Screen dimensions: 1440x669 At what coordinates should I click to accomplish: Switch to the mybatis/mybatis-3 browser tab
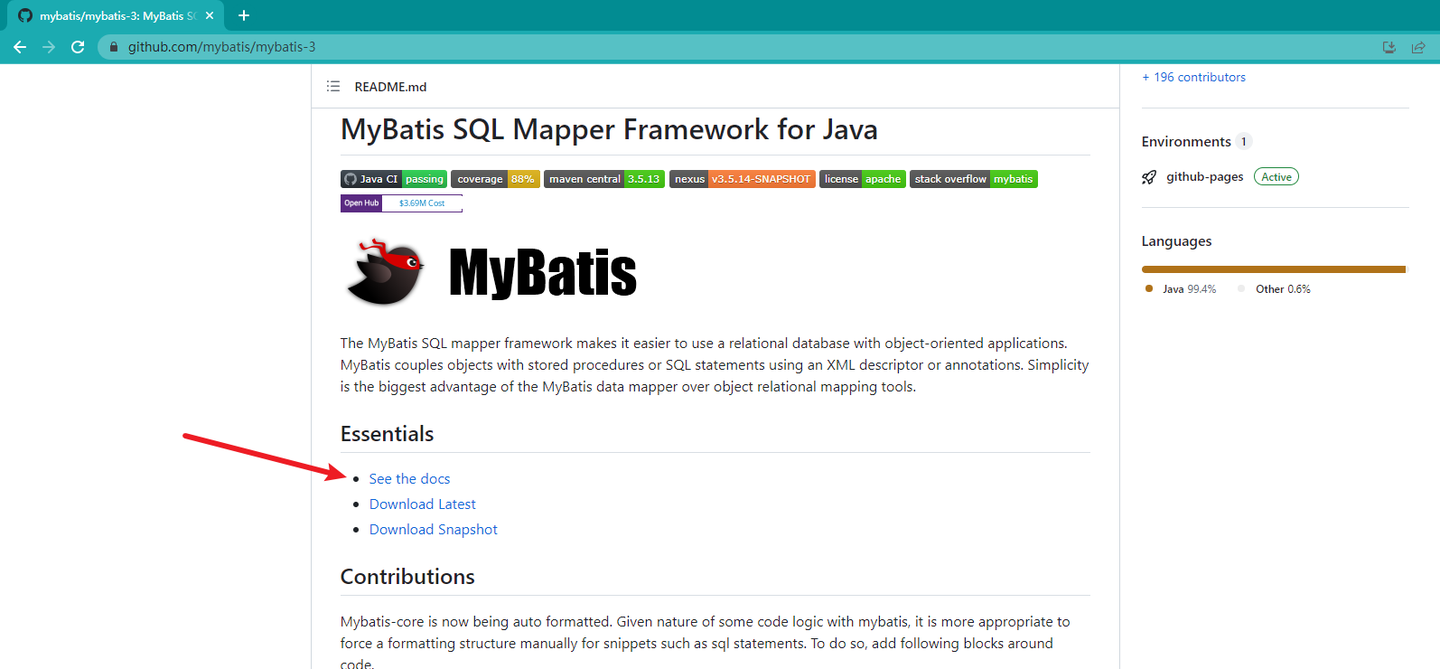pyautogui.click(x=110, y=16)
